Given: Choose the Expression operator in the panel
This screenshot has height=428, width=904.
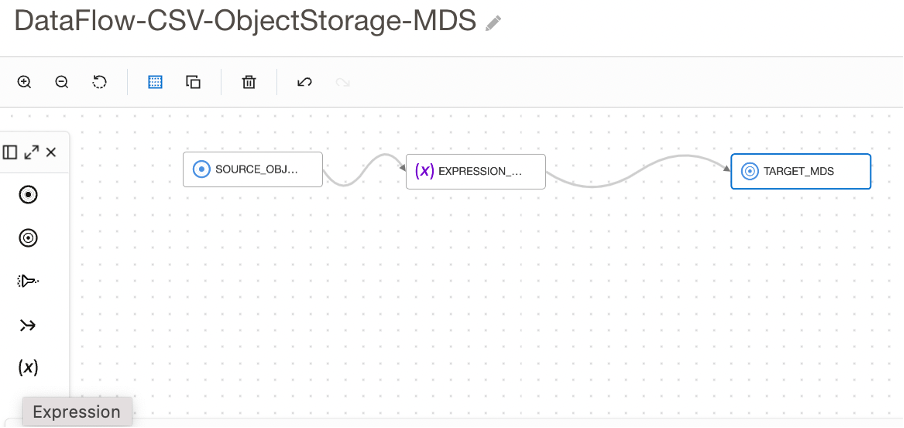Looking at the screenshot, I should [x=29, y=367].
